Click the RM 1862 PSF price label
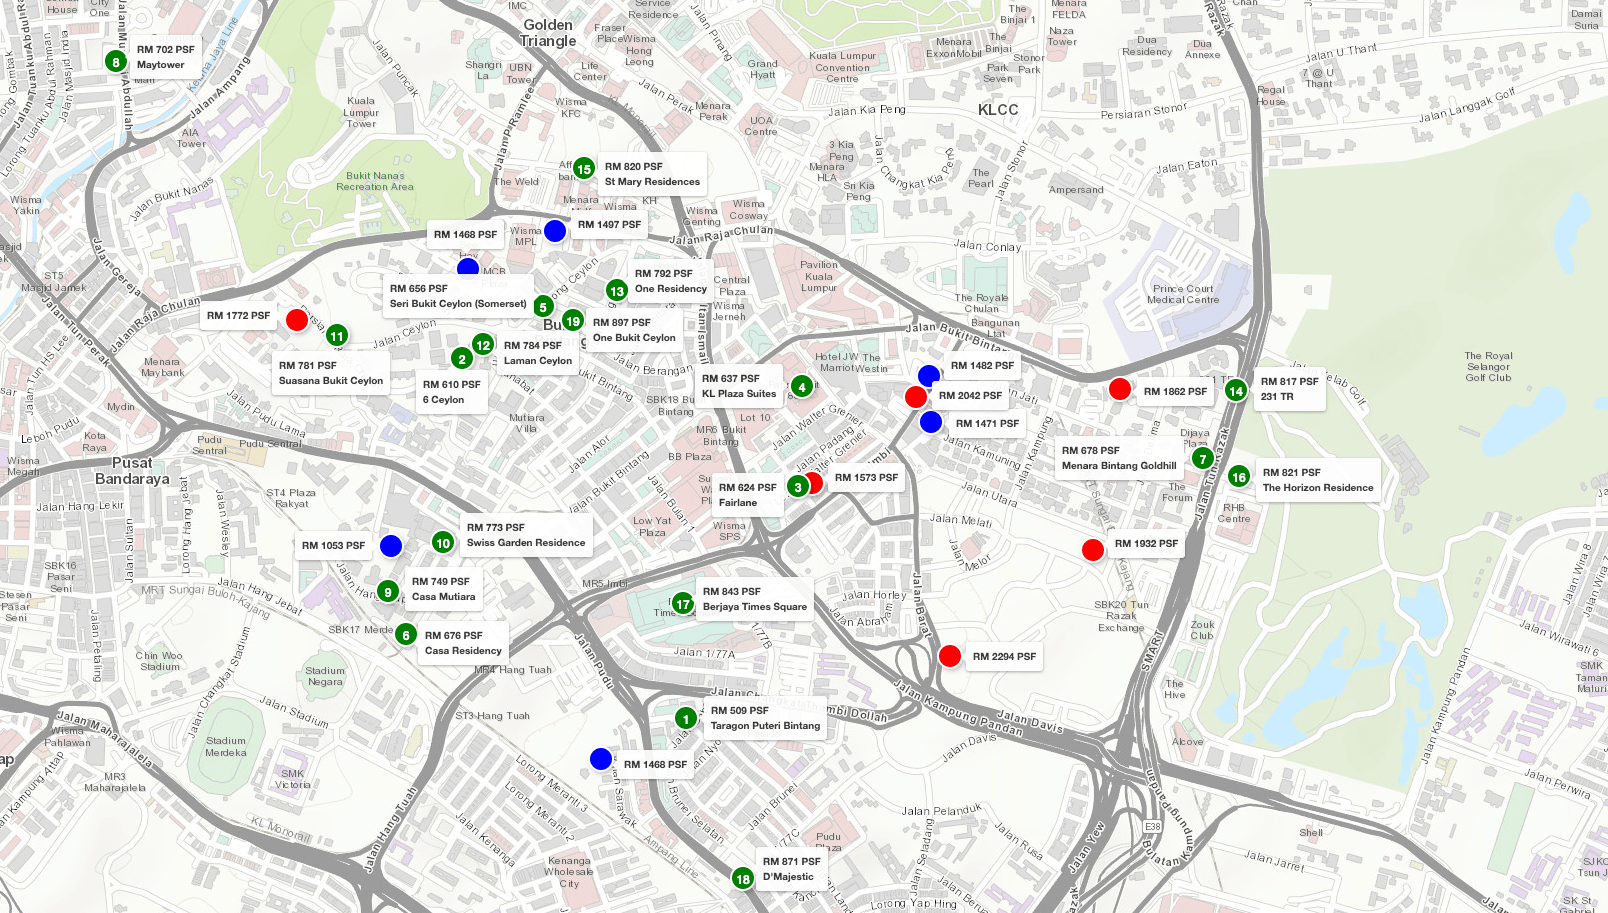The width and height of the screenshot is (1608, 913). coord(1175,392)
